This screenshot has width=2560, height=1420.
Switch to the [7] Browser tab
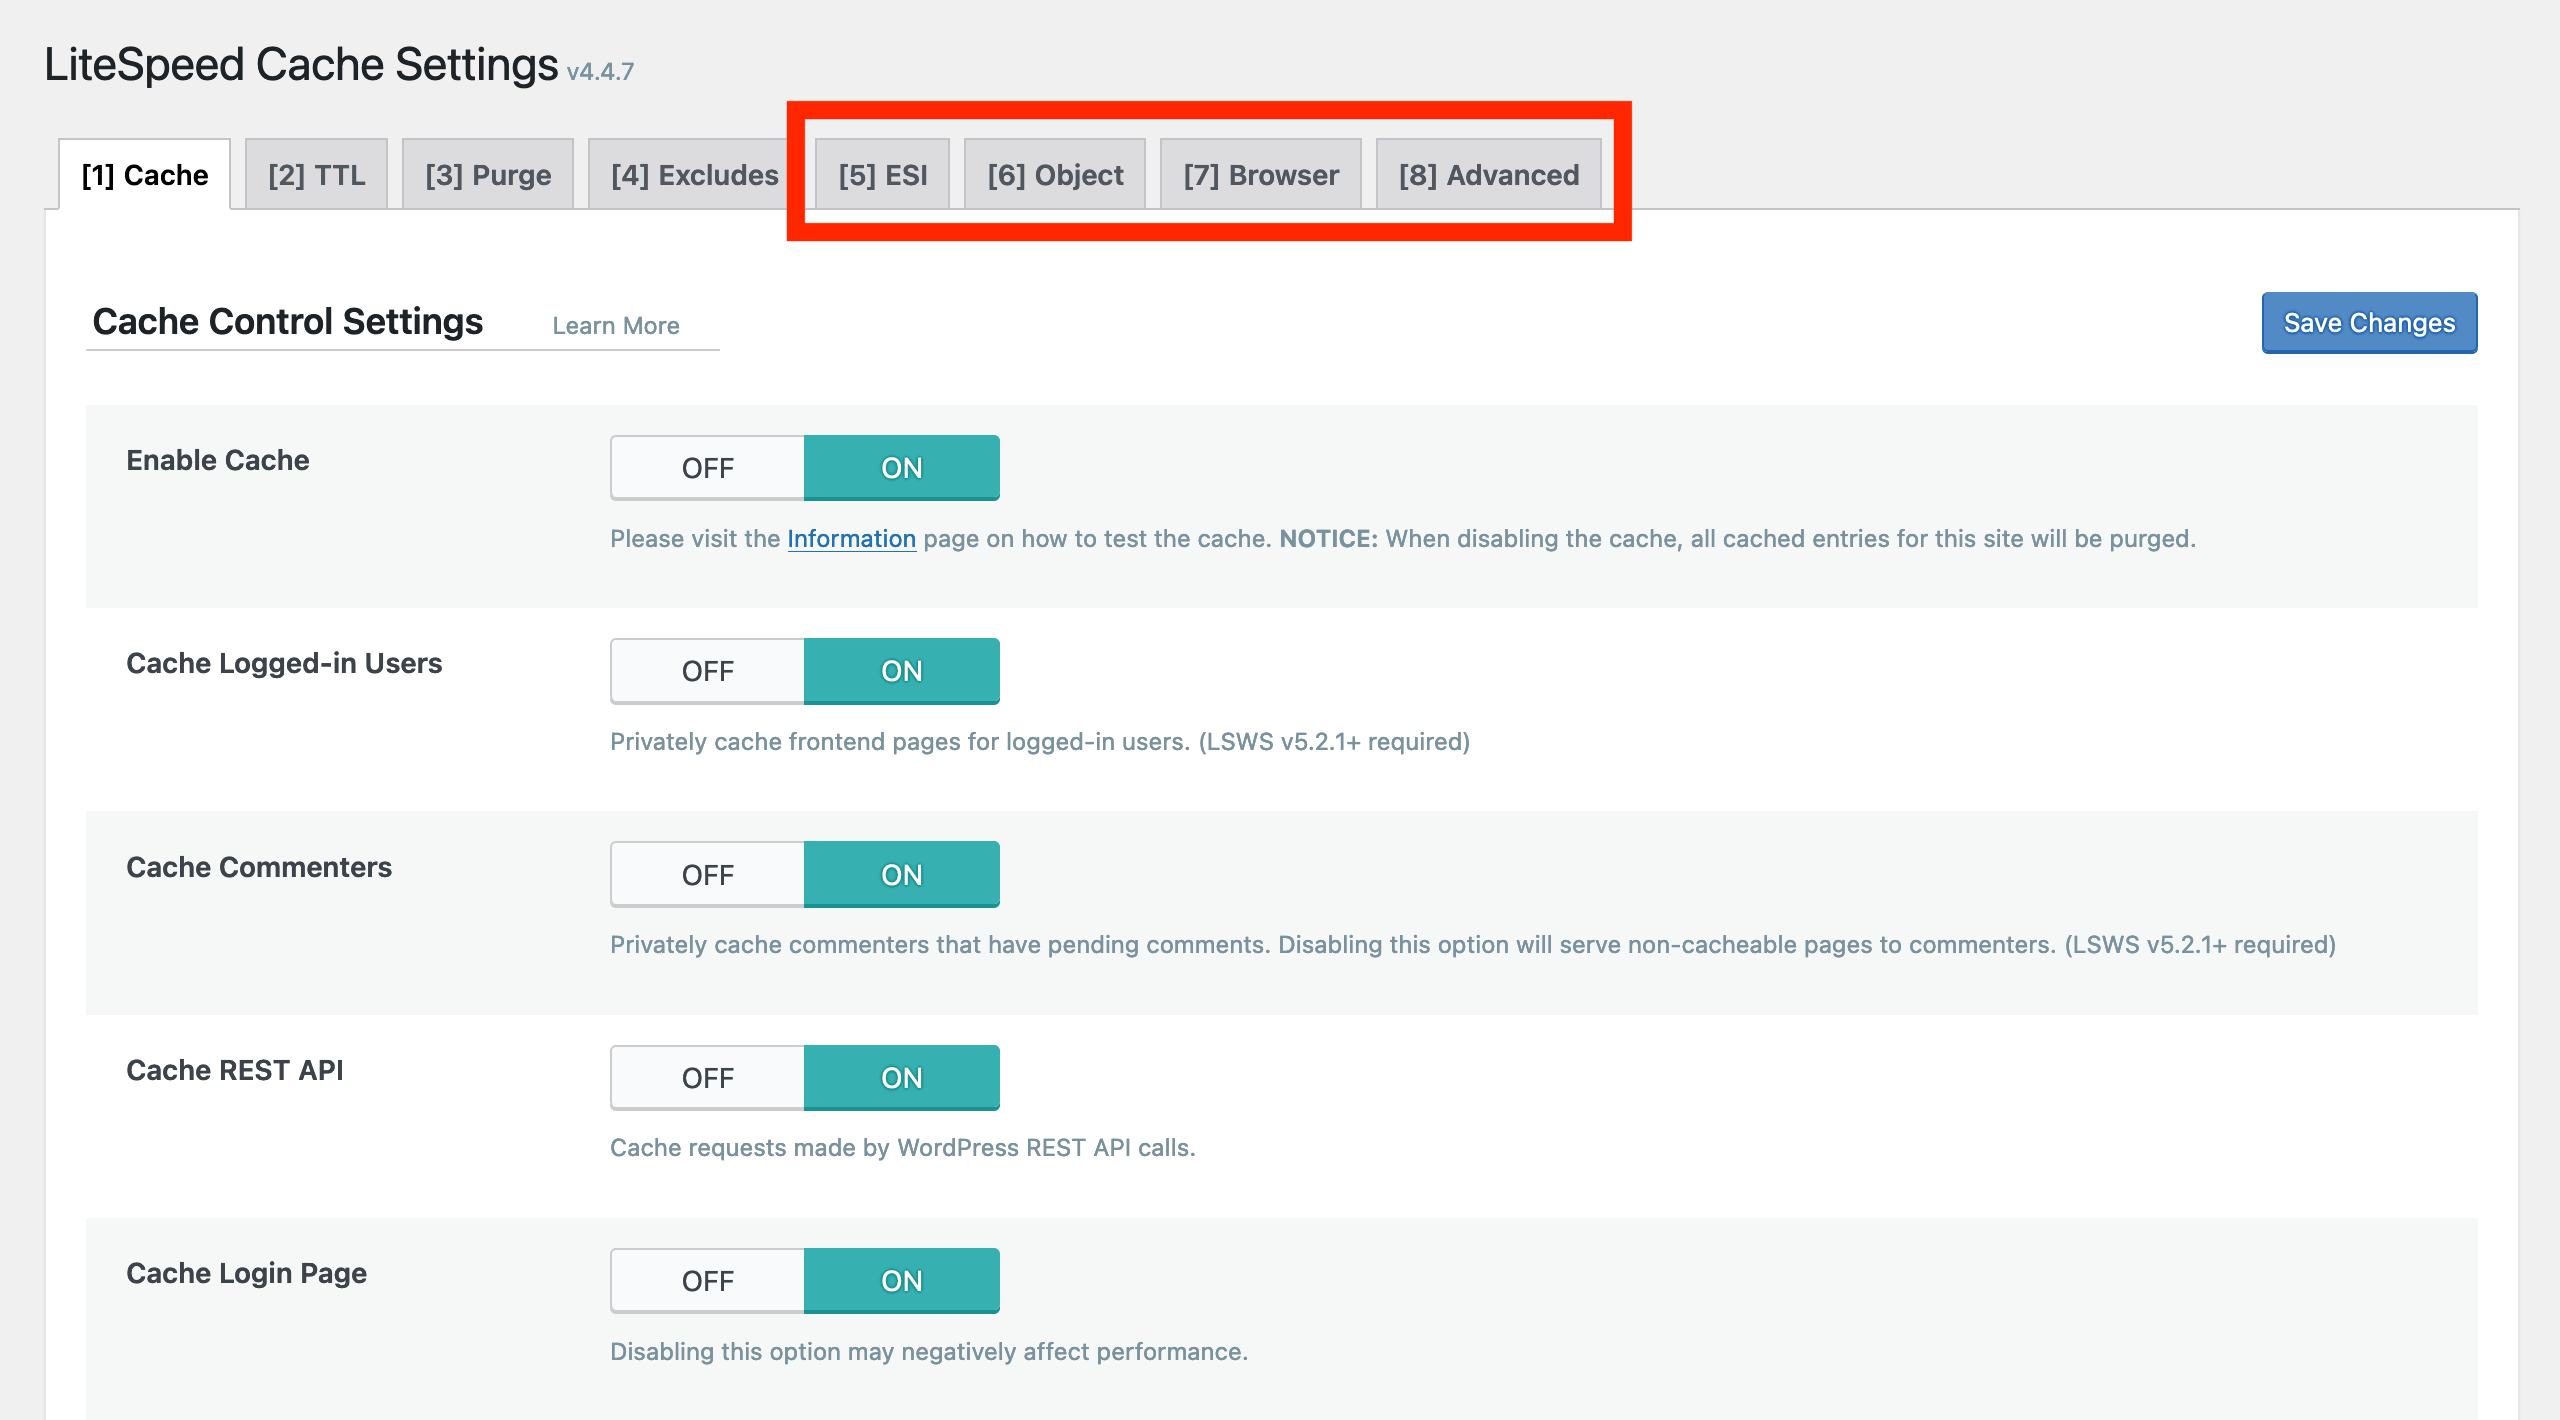[x=1261, y=175]
